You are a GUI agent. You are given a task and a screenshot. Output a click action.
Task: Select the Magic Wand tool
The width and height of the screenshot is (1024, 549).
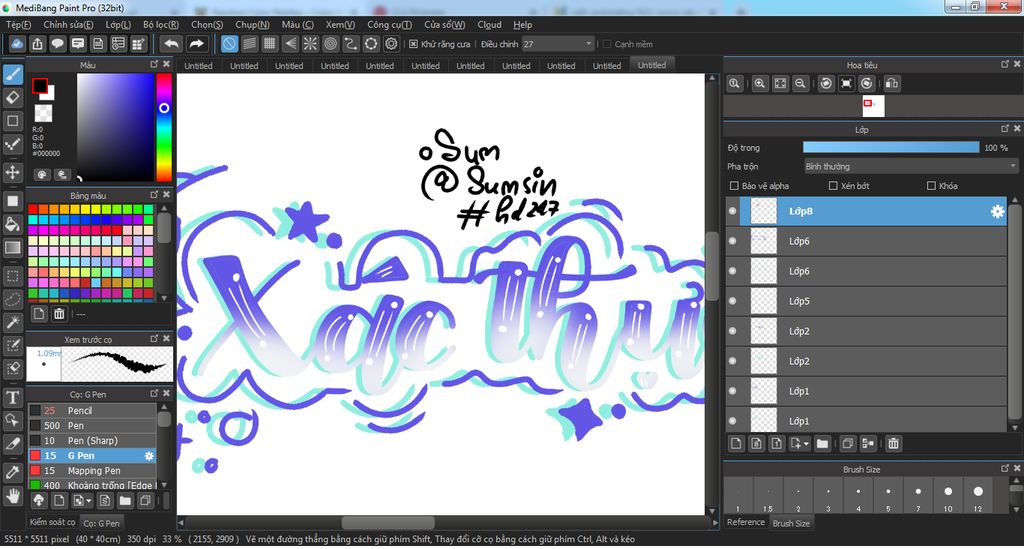pyautogui.click(x=12, y=322)
